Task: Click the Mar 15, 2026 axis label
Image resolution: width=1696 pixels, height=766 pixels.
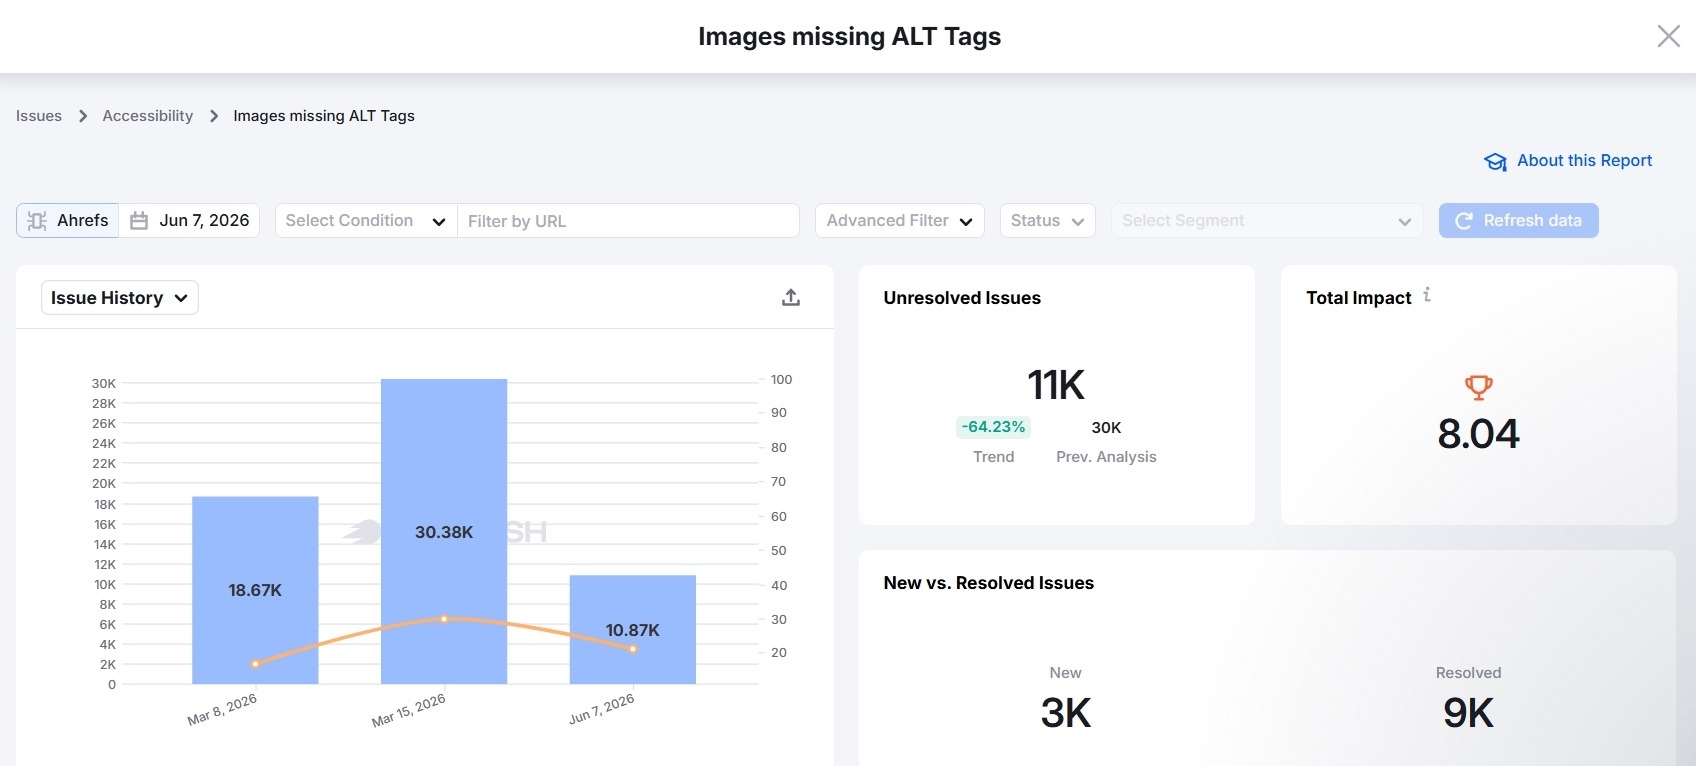Action: (x=409, y=710)
